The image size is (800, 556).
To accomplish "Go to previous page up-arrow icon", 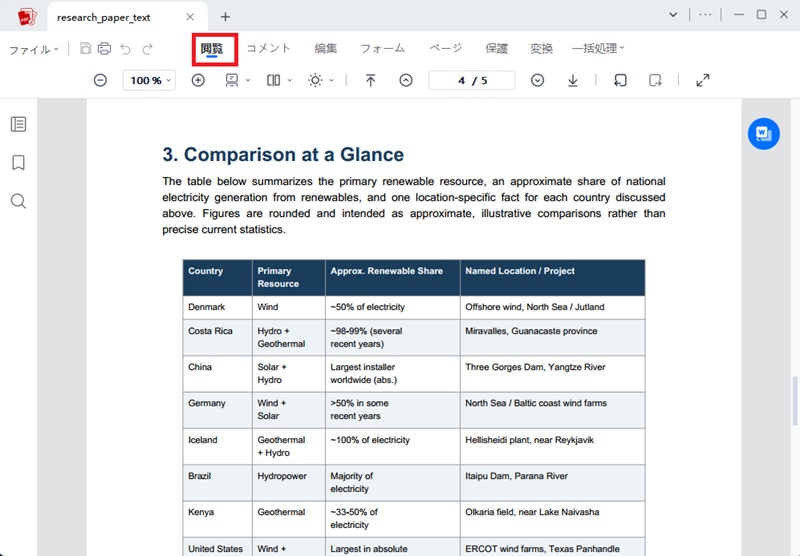I will [406, 80].
